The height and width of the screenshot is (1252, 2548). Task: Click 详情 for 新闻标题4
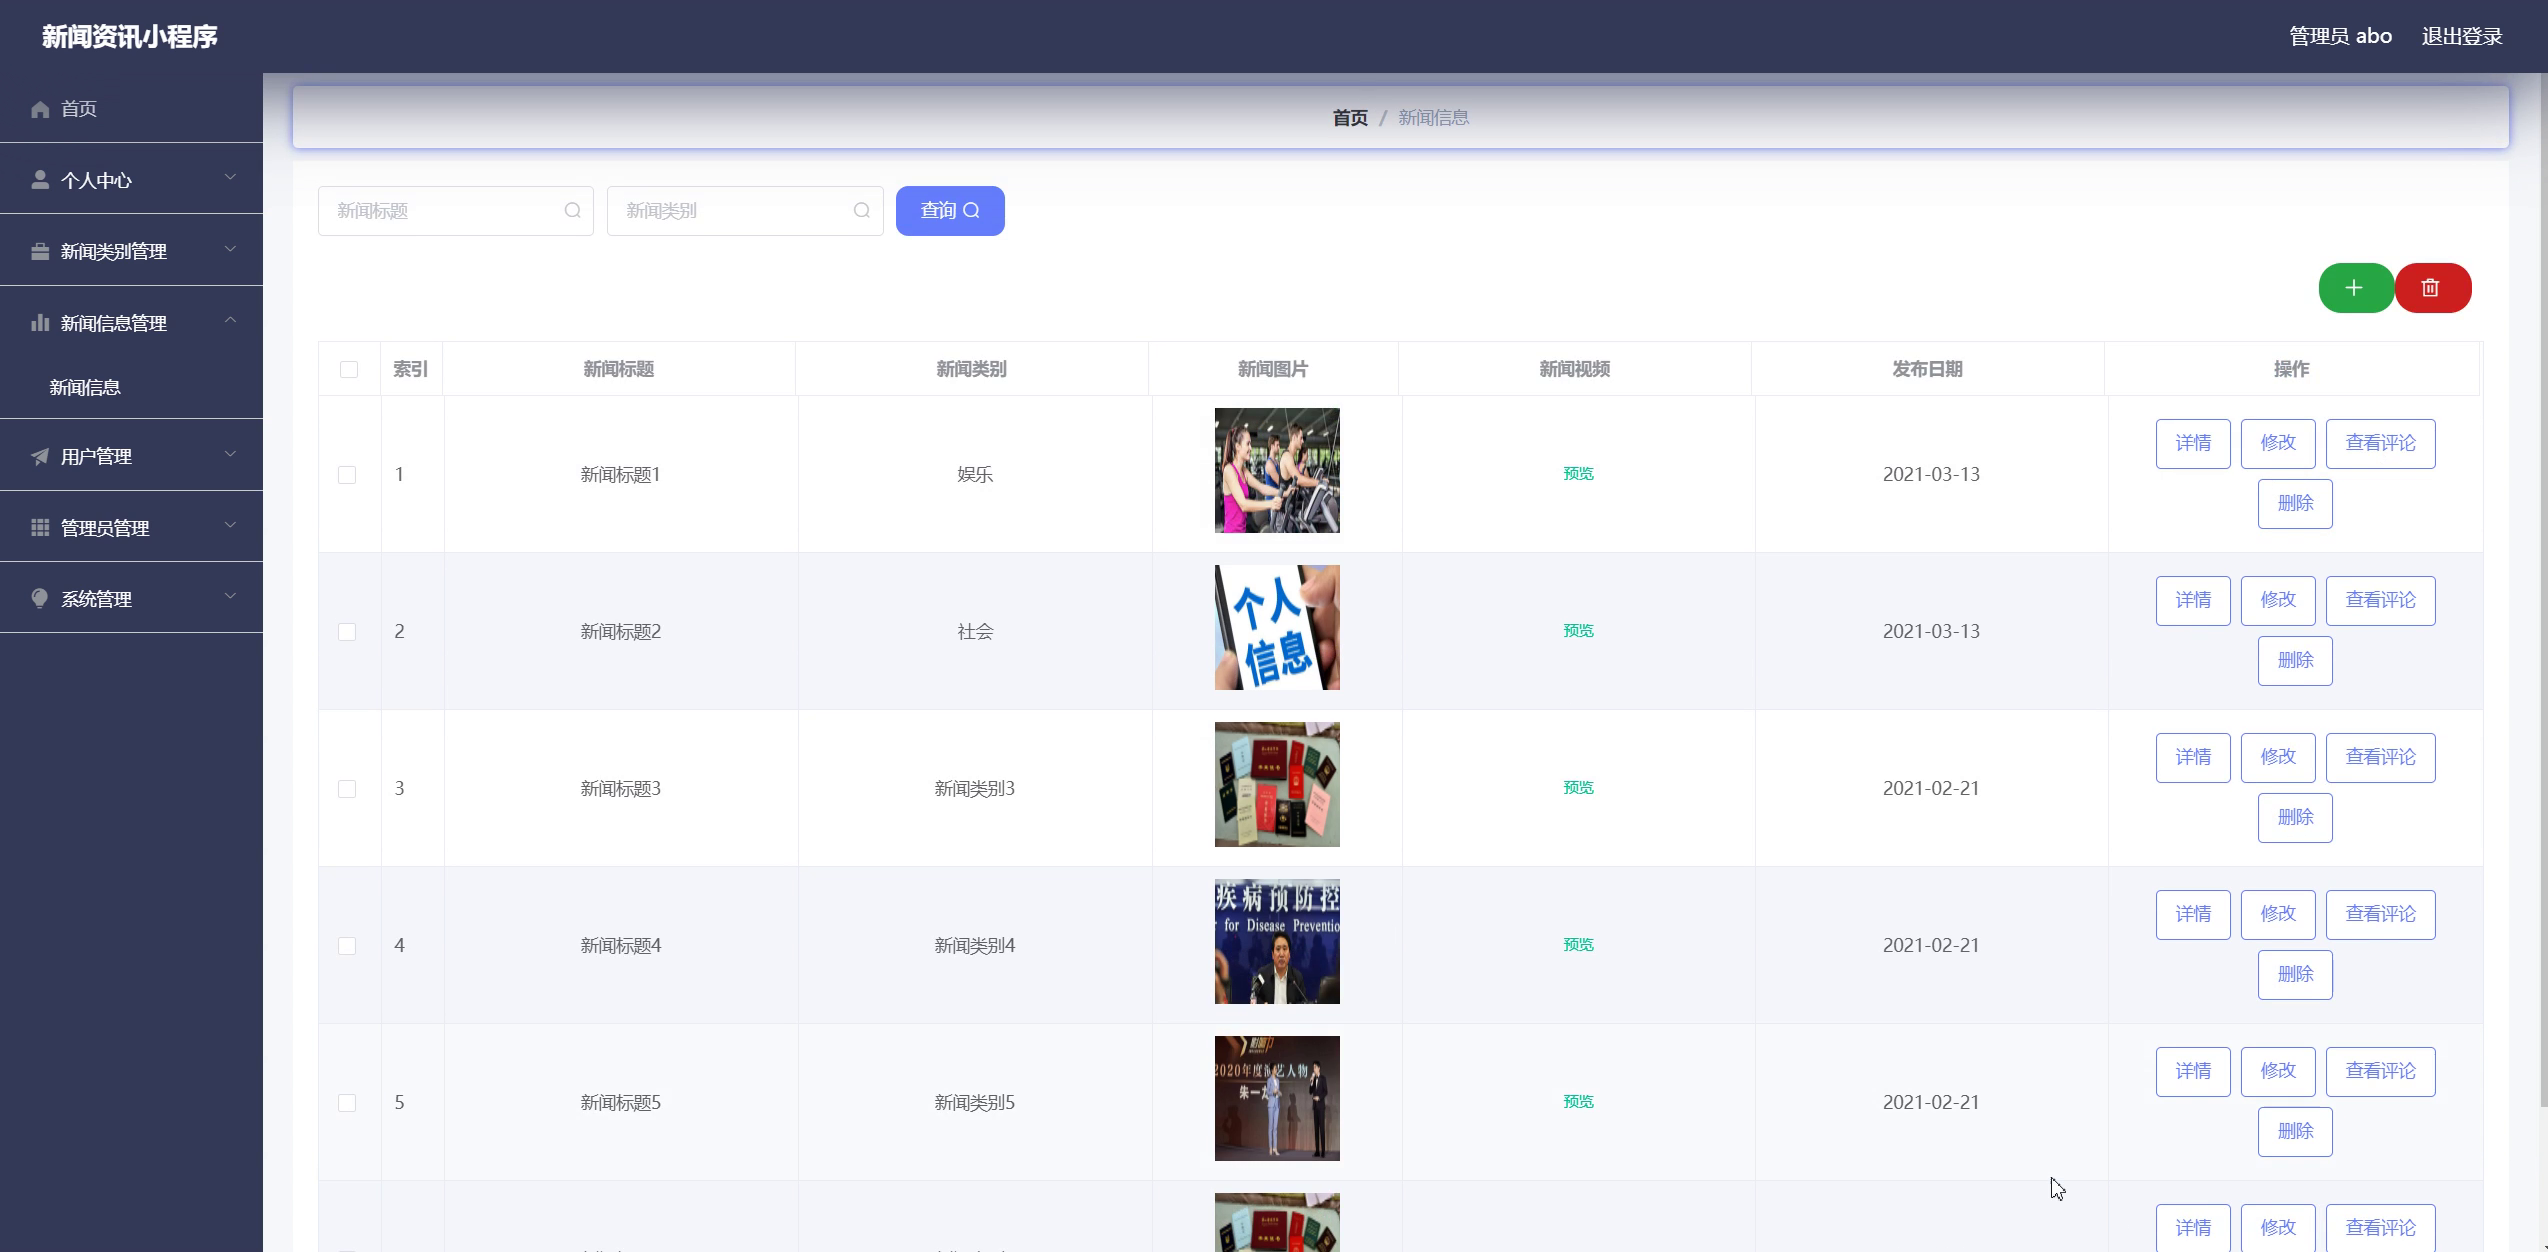2193,914
